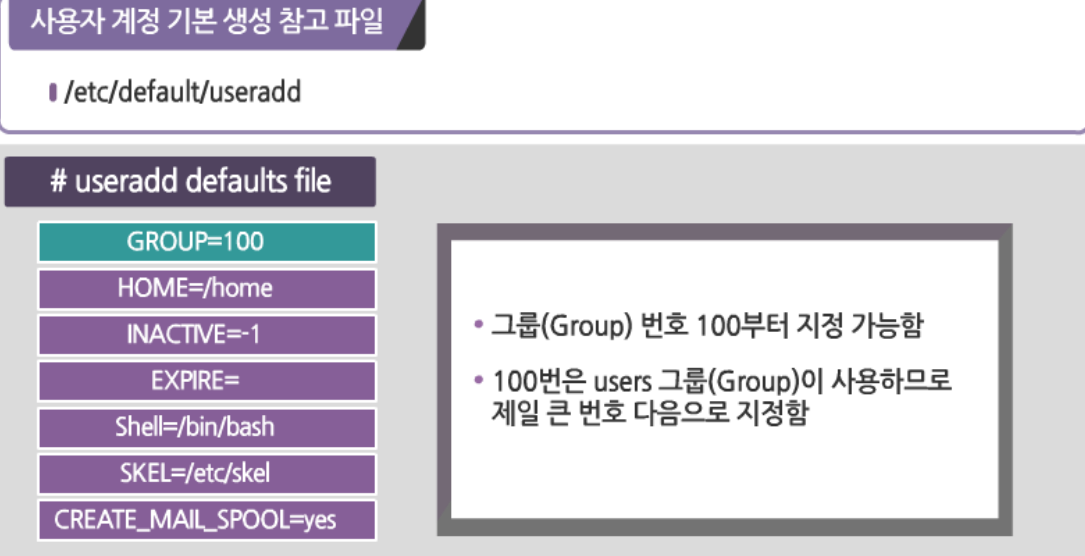
Task: Click the '제일 큰 번호 다음으로 지정함' line
Action: [x=649, y=414]
